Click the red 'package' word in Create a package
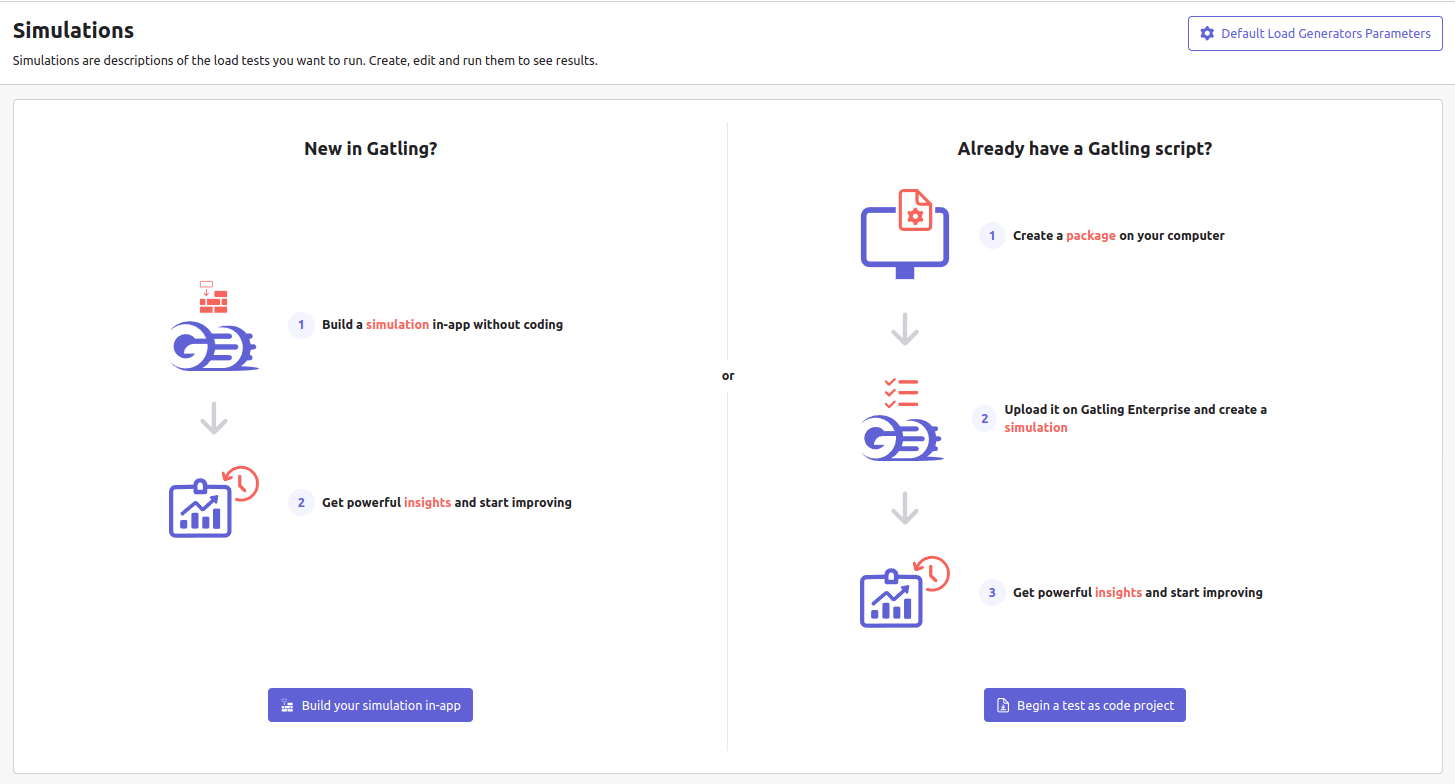The image size is (1455, 784). 1091,236
